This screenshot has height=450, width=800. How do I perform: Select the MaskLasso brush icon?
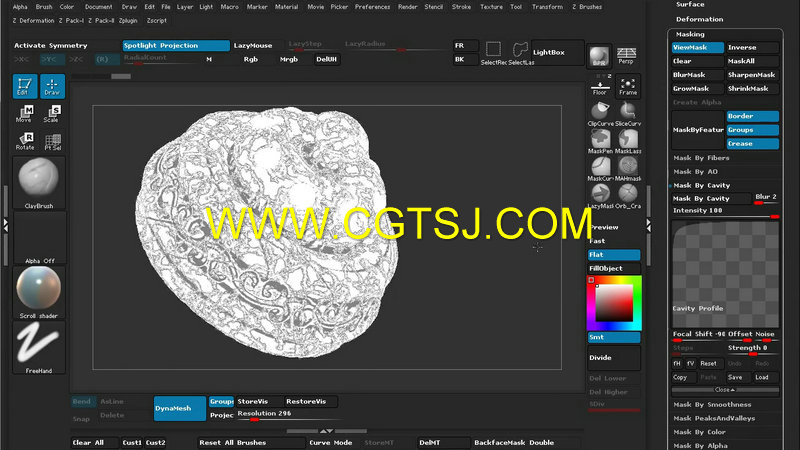628,142
